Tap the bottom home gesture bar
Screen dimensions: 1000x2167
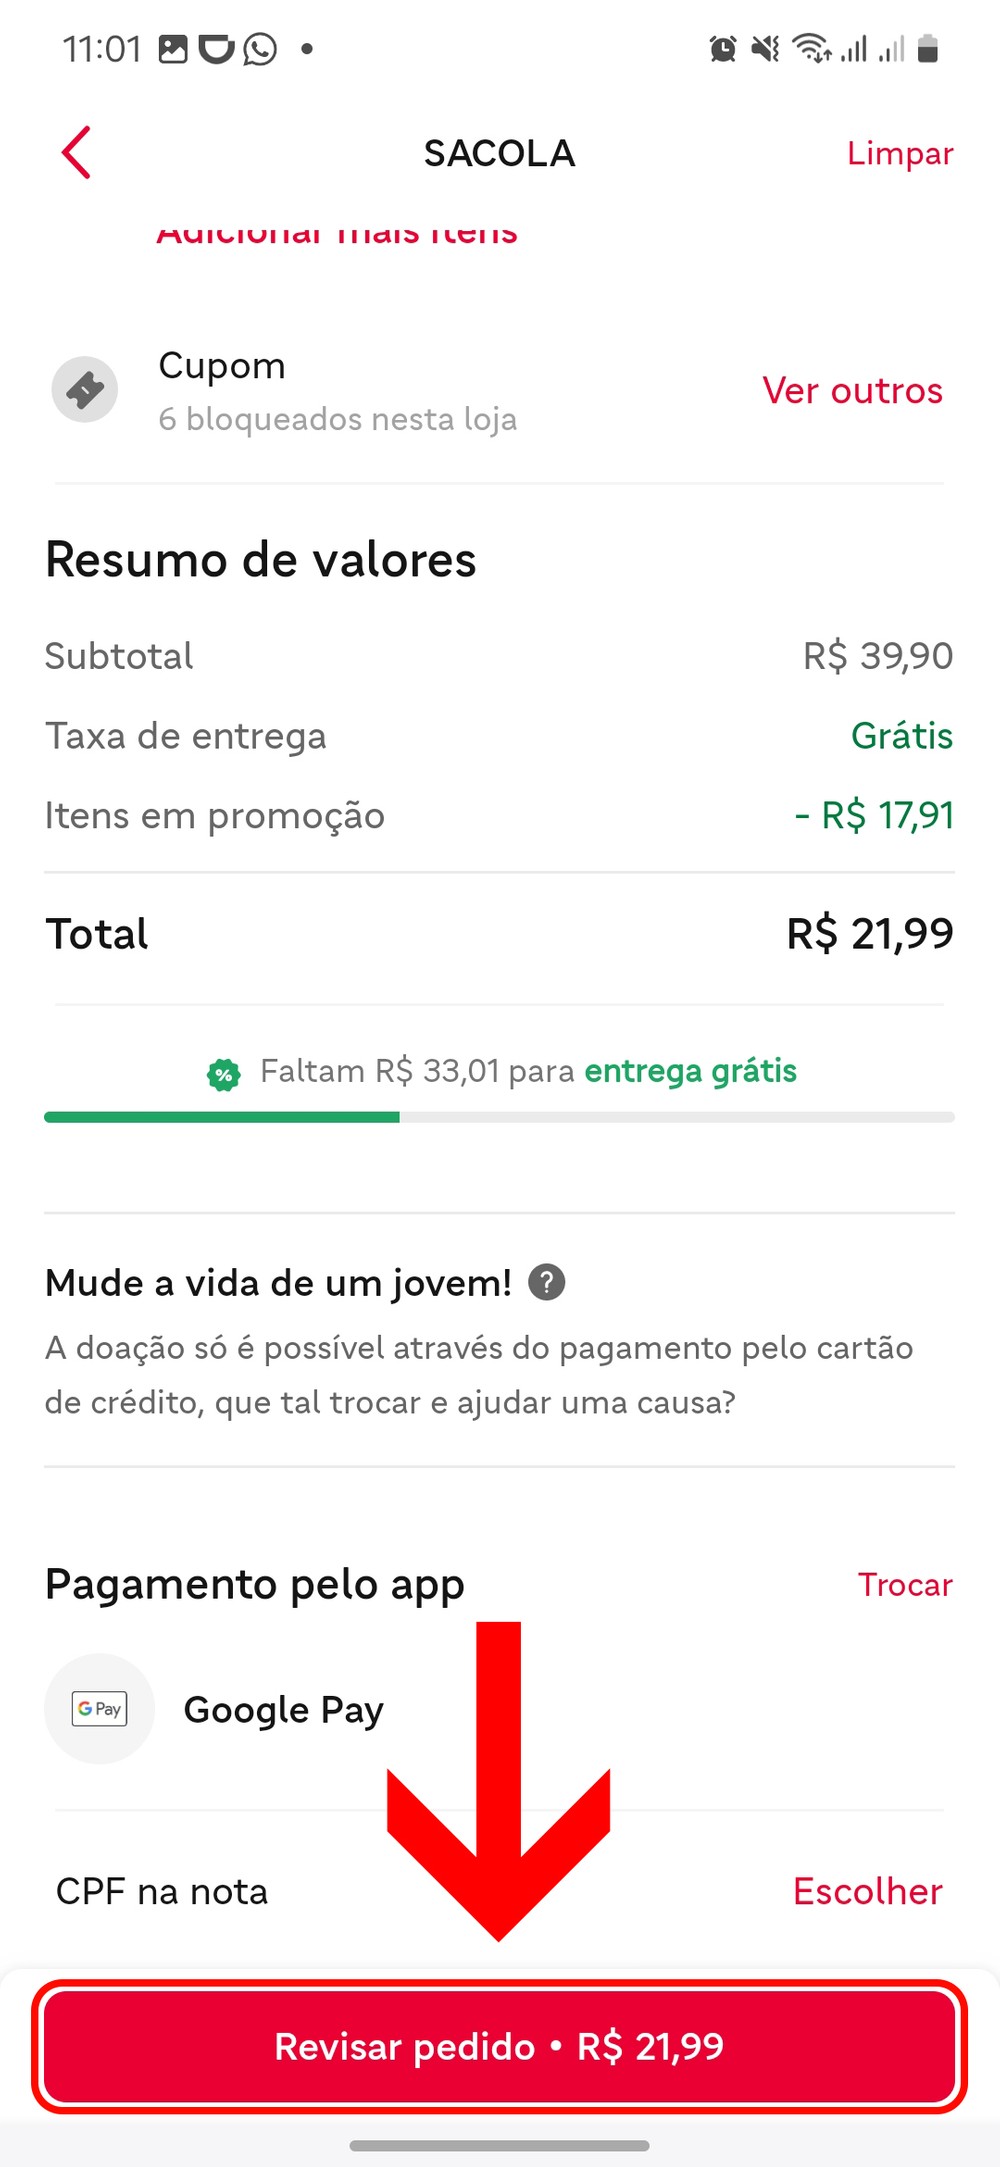pos(499,2145)
